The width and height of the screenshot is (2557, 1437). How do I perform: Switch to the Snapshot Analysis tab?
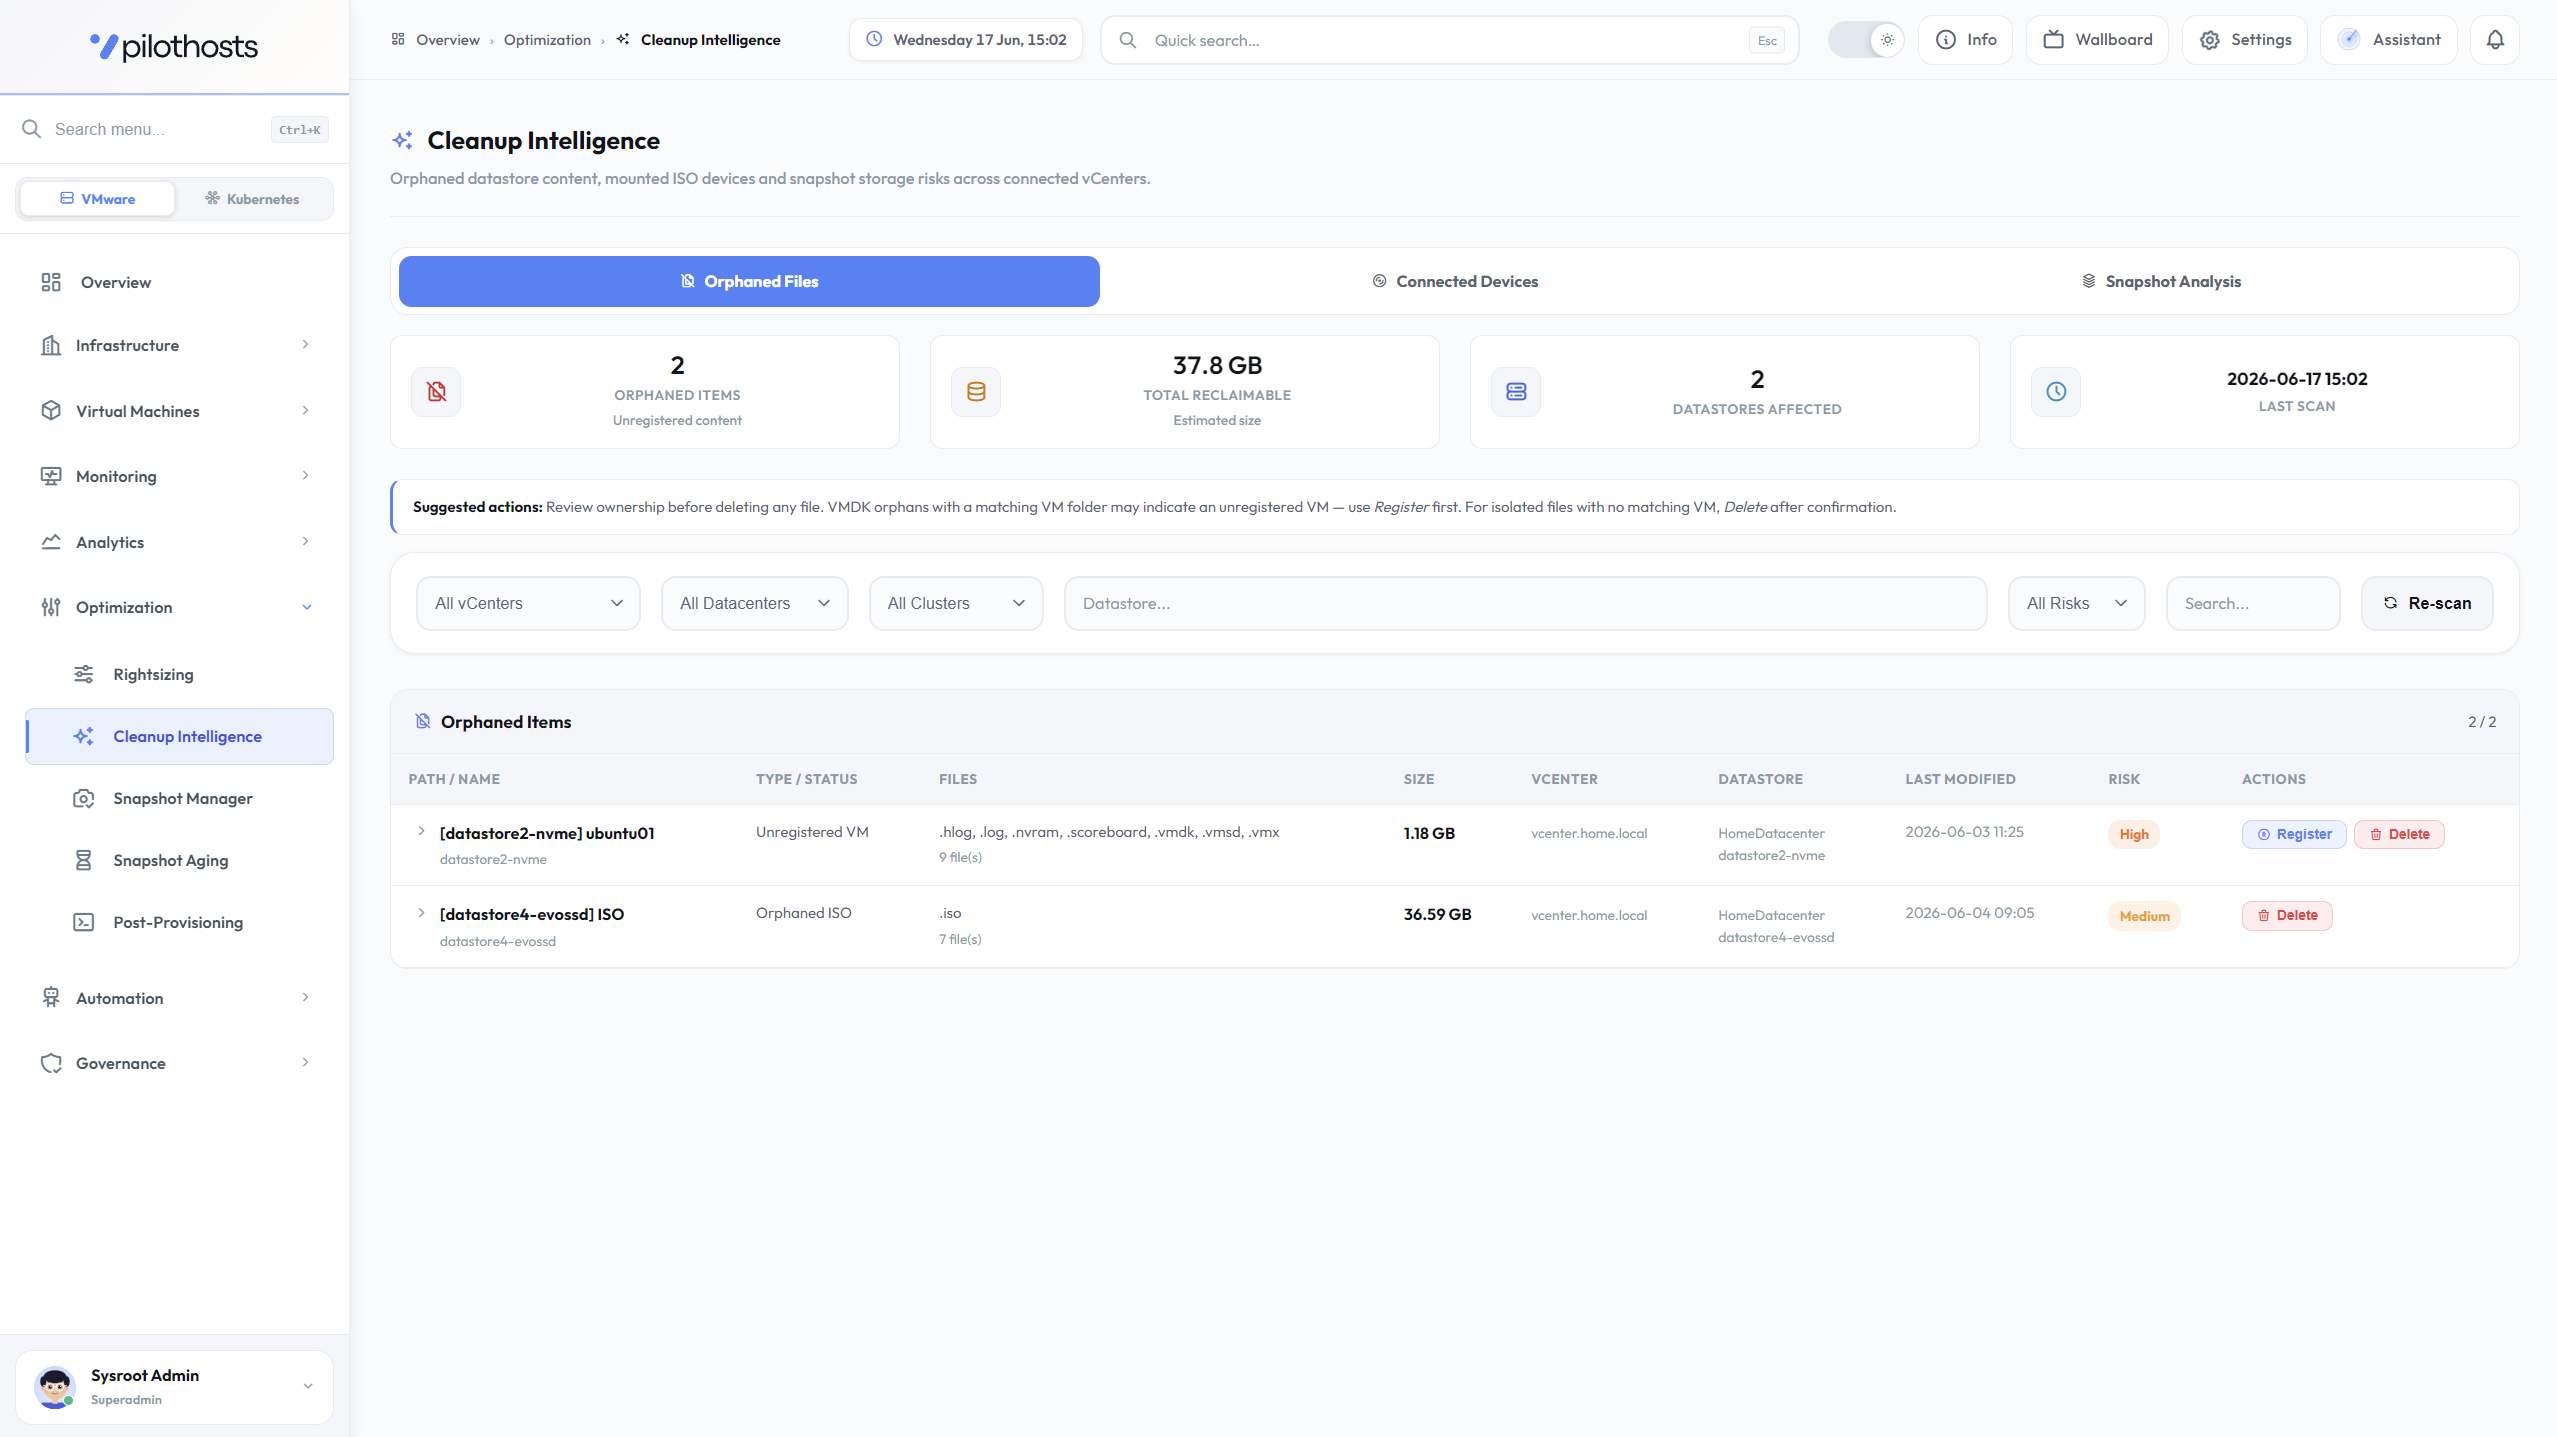[x=2161, y=281]
